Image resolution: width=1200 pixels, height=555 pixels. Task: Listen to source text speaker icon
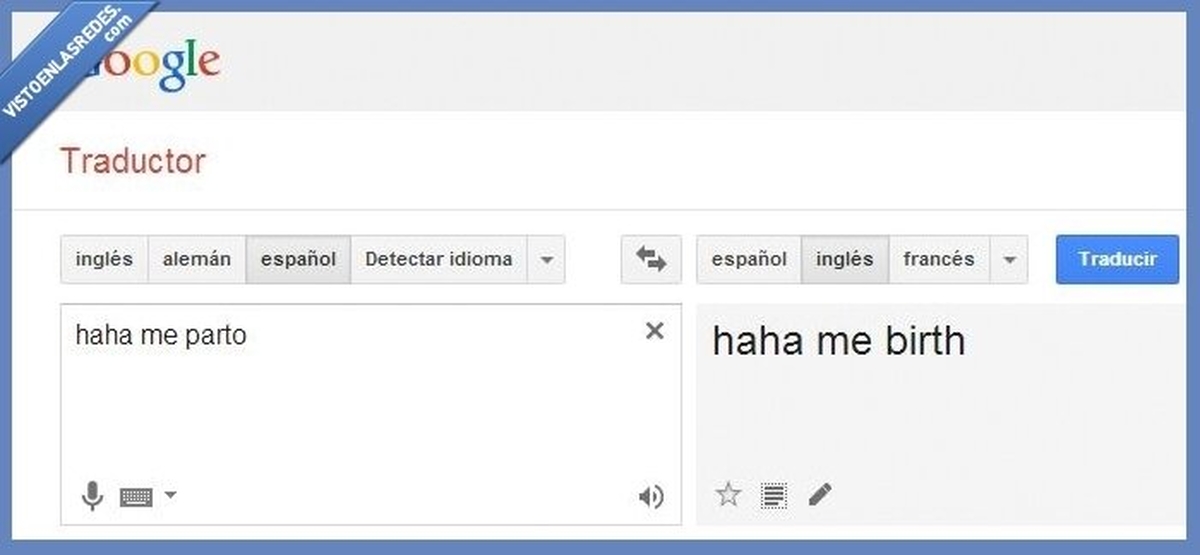pos(651,496)
